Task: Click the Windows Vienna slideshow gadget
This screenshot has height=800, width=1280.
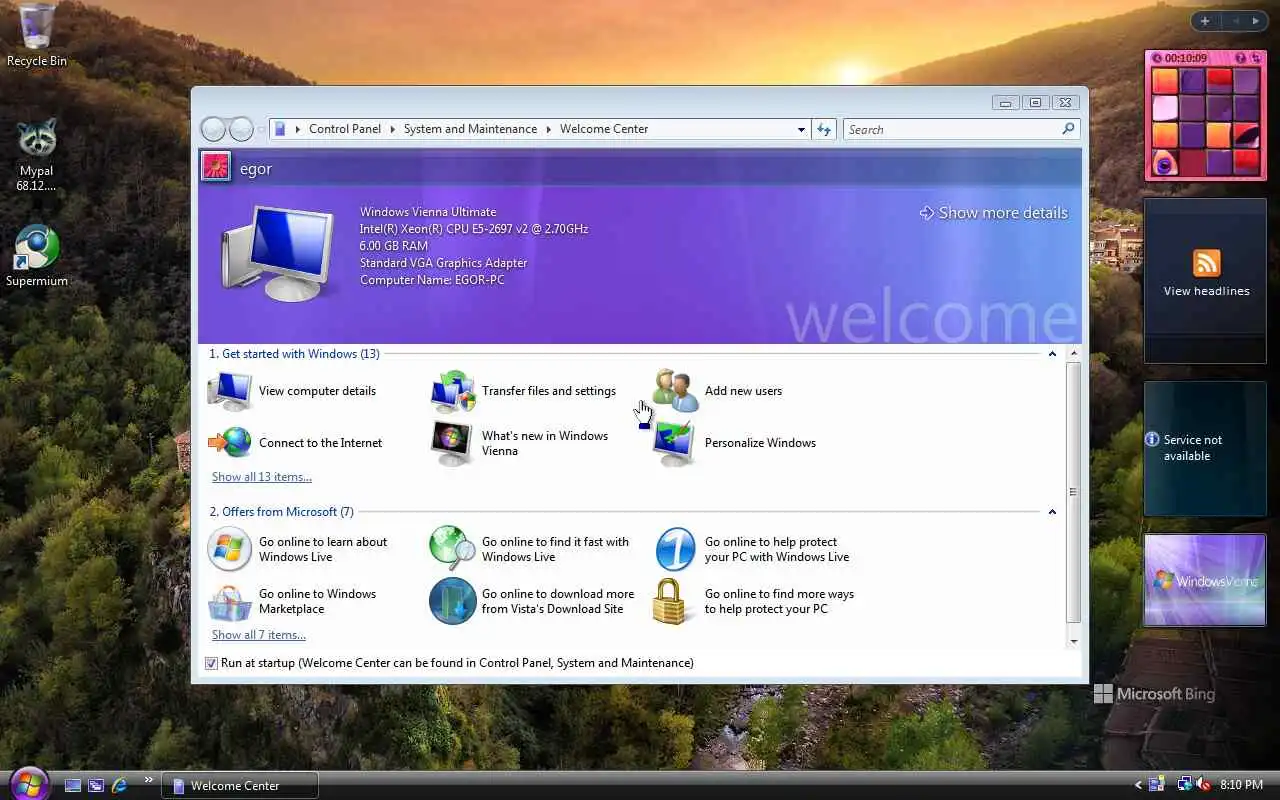Action: click(x=1205, y=580)
